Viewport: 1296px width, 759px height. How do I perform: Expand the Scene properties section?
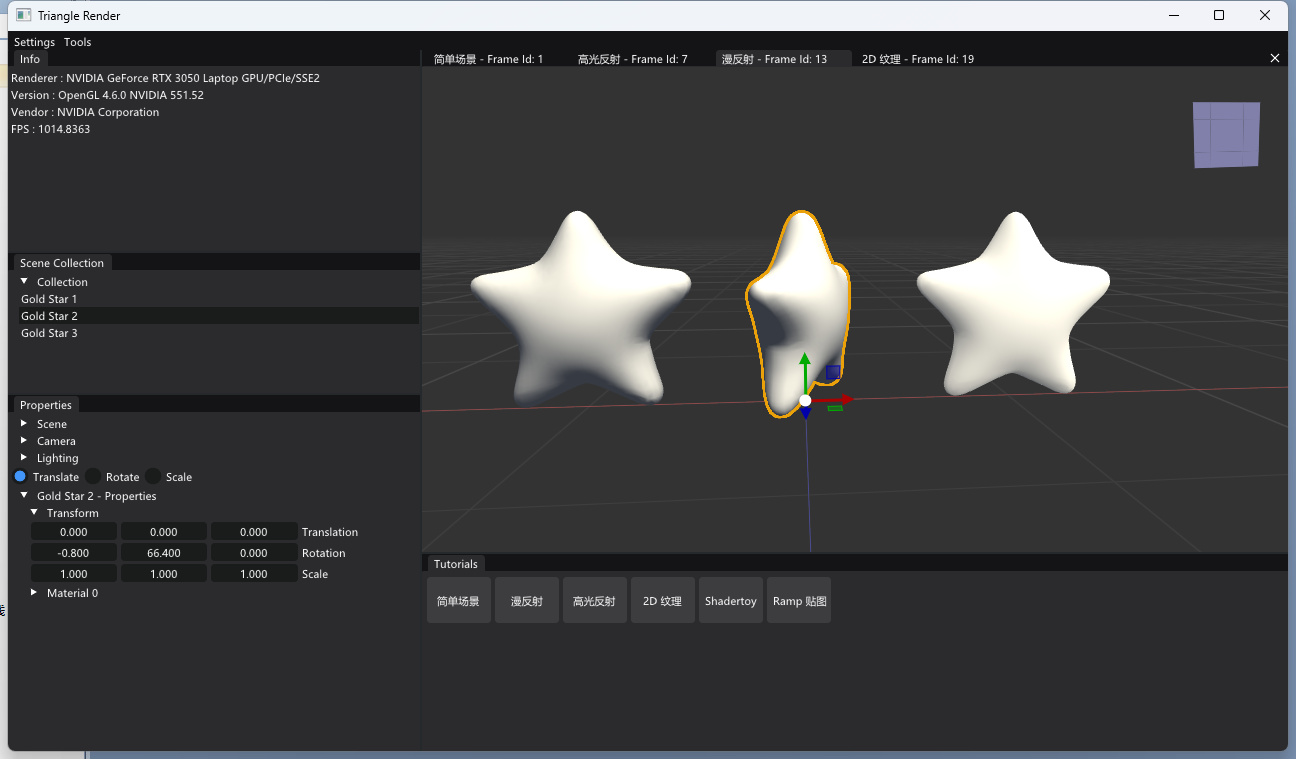[x=24, y=424]
